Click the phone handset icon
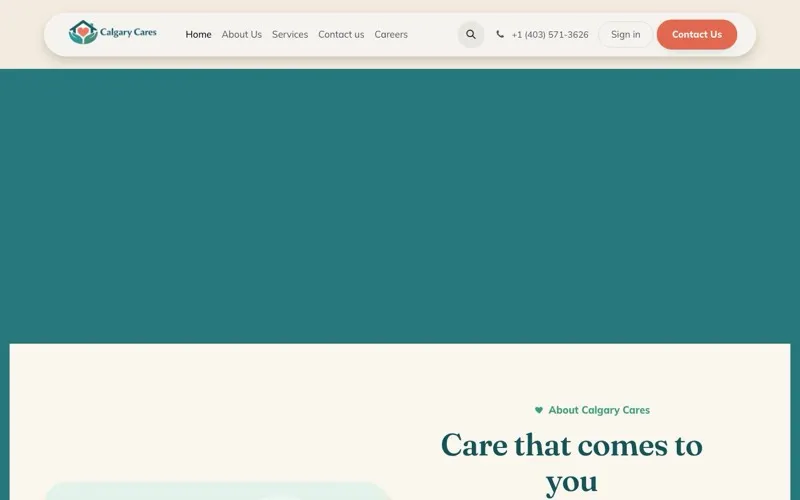This screenshot has height=500, width=800. pyautogui.click(x=499, y=34)
